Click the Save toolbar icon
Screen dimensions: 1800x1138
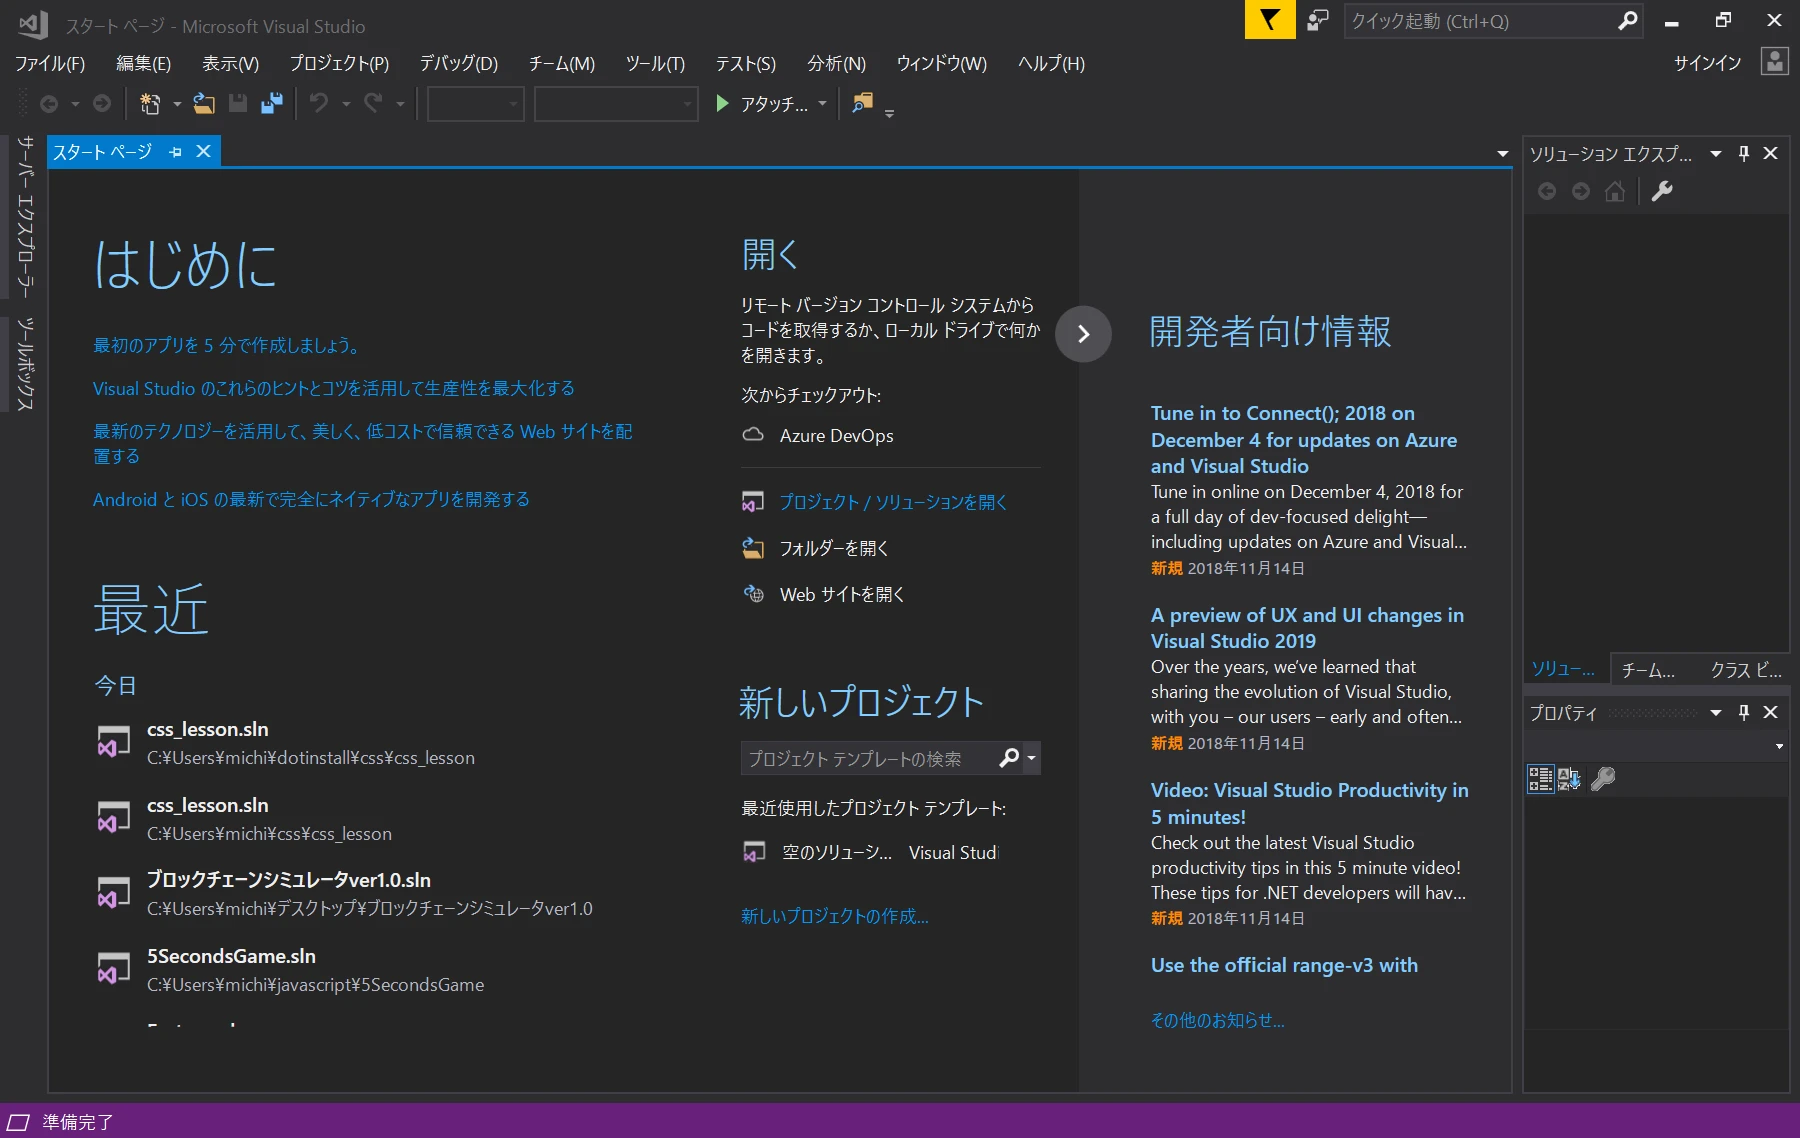238,103
